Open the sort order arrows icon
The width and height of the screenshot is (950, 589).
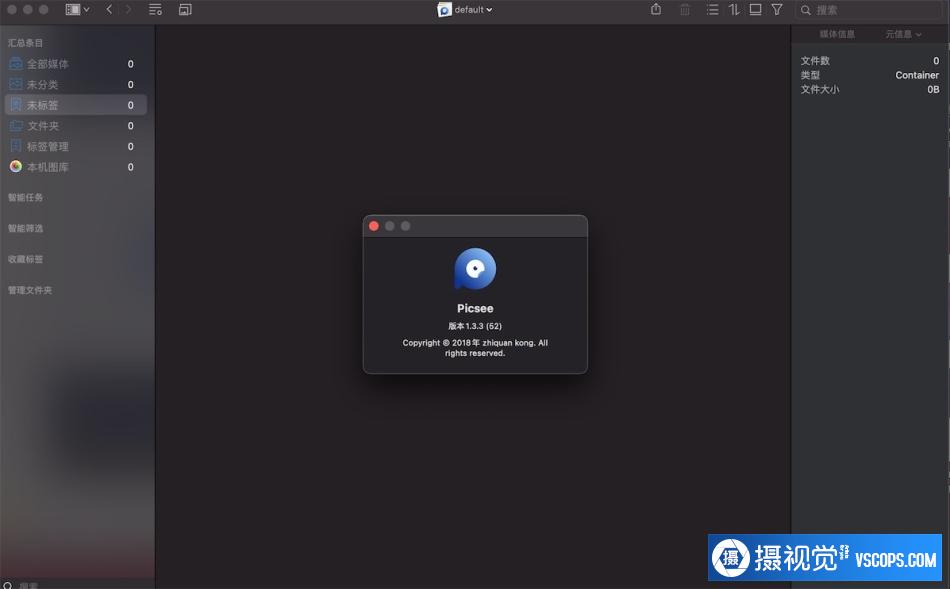click(734, 10)
